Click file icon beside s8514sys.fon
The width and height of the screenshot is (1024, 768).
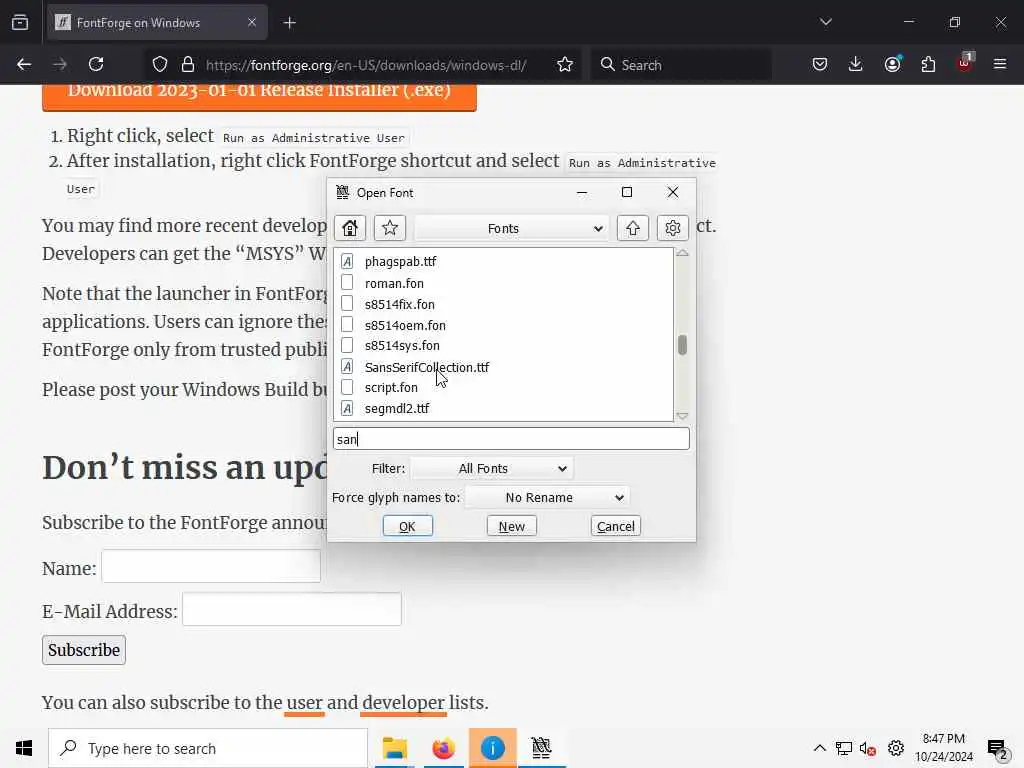pyautogui.click(x=347, y=345)
